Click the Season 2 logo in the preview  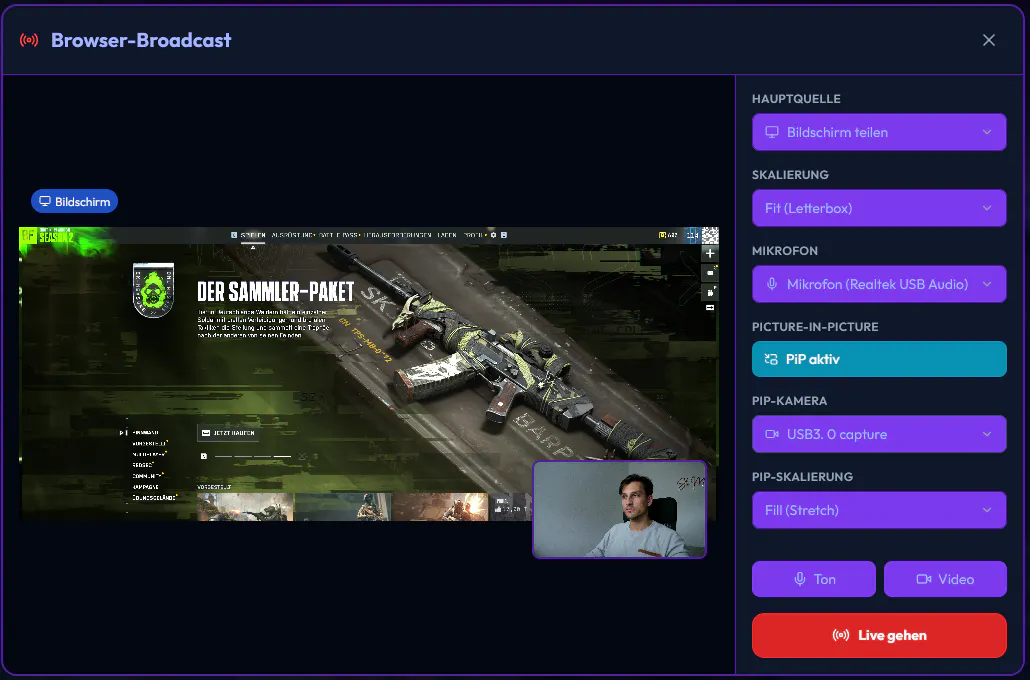[47, 235]
